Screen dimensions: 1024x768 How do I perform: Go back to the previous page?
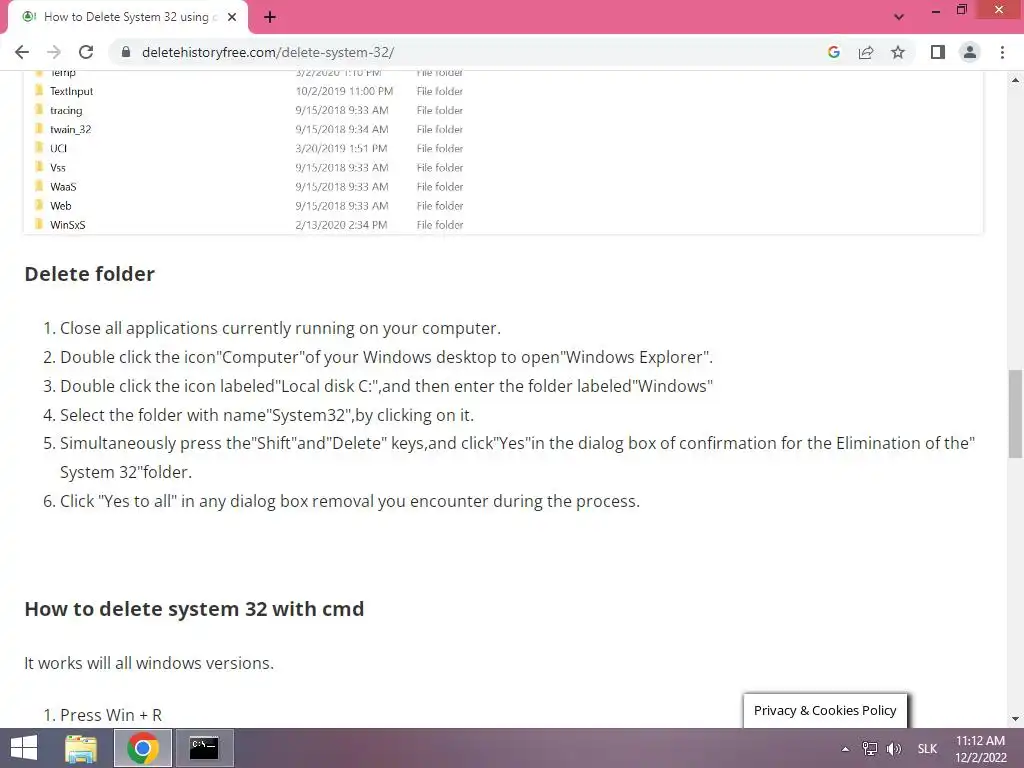pyautogui.click(x=22, y=52)
